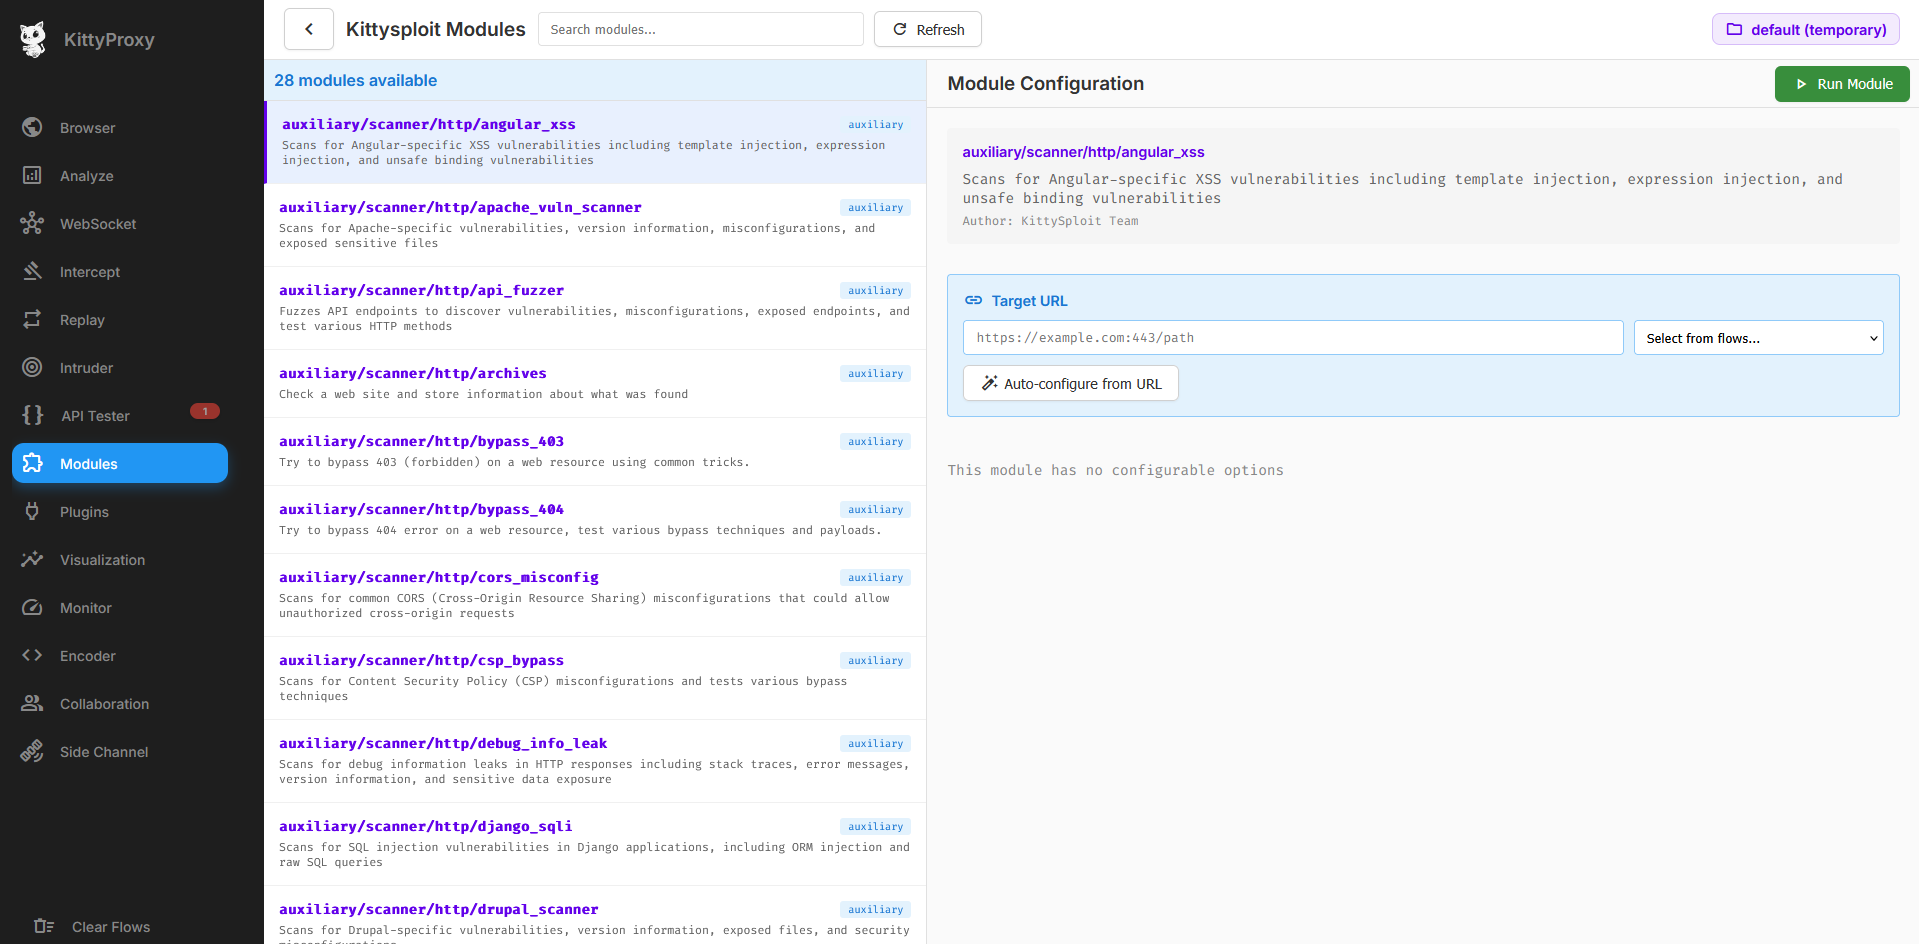Screen dimensions: 1919x944
Task: Open the Replay tool
Action: (81, 319)
